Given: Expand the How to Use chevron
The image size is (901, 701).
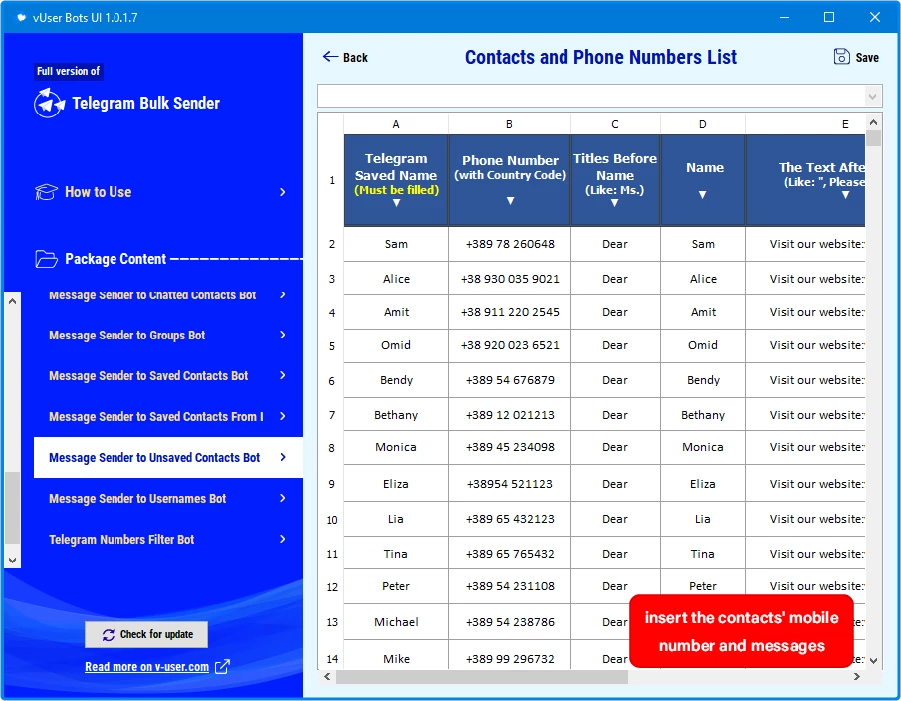Looking at the screenshot, I should [282, 192].
